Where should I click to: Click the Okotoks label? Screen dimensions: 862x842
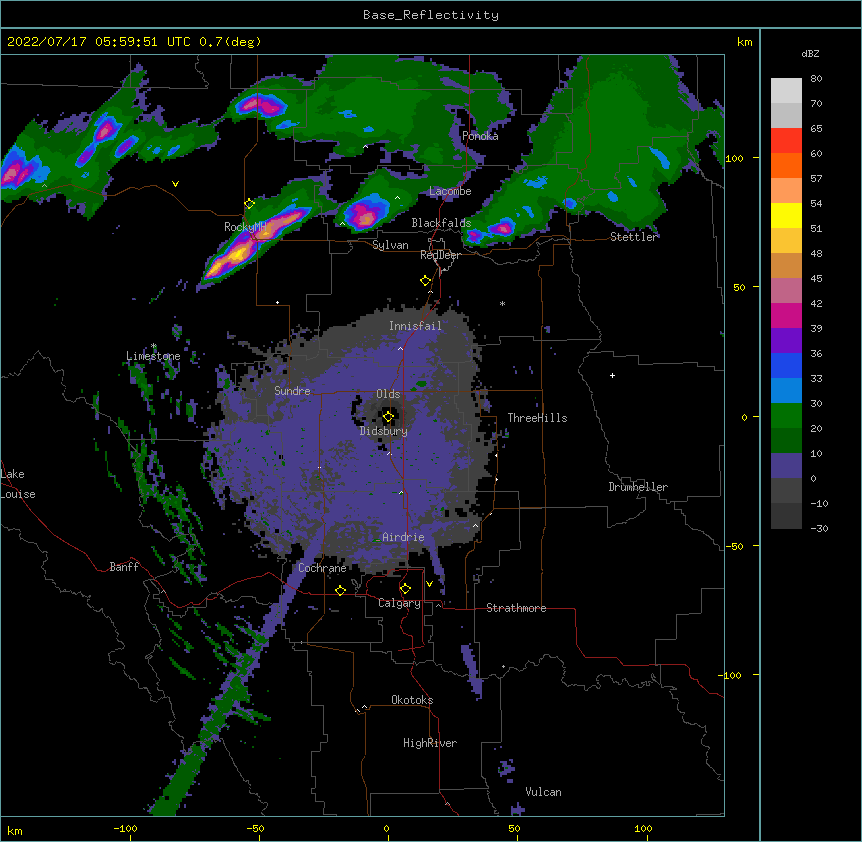tap(412, 700)
